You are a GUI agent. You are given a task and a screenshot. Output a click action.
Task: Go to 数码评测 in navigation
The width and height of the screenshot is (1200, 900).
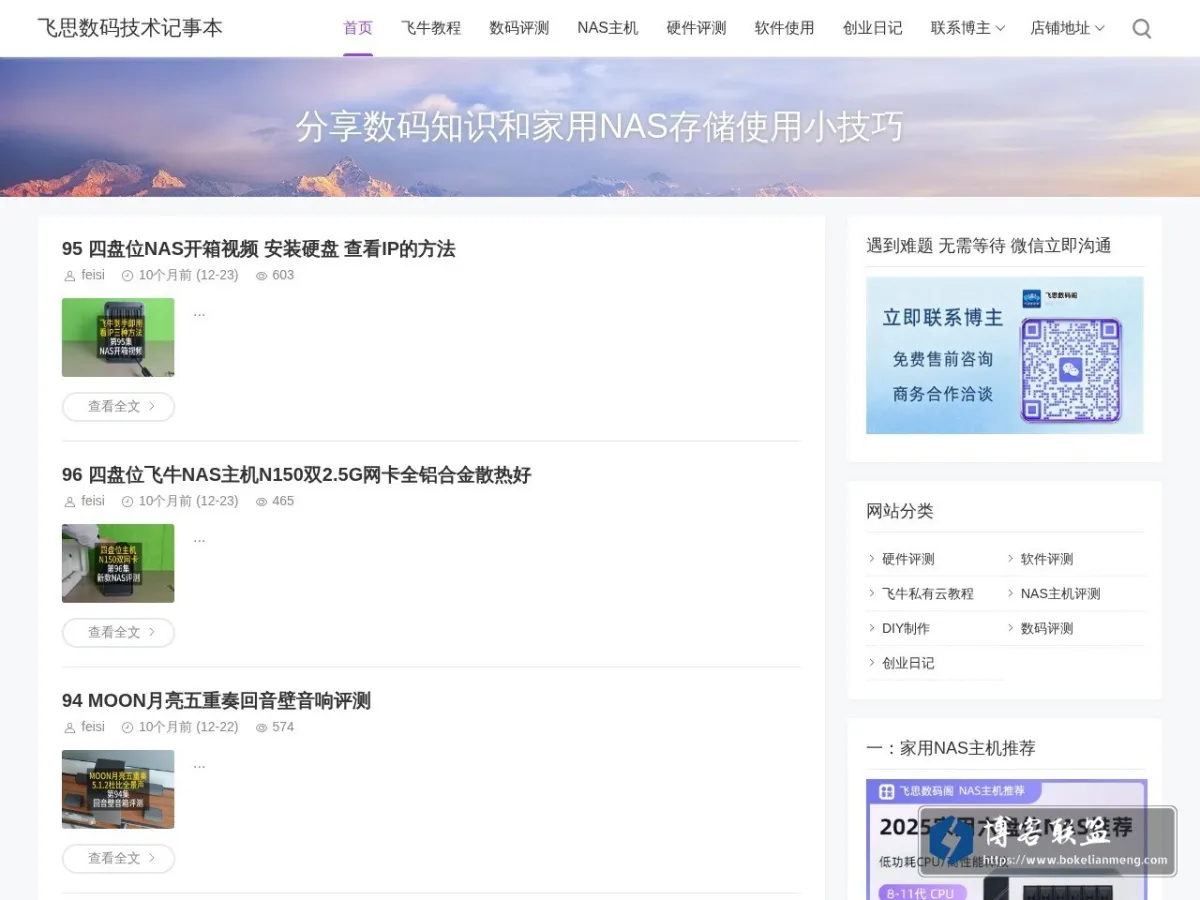(519, 28)
